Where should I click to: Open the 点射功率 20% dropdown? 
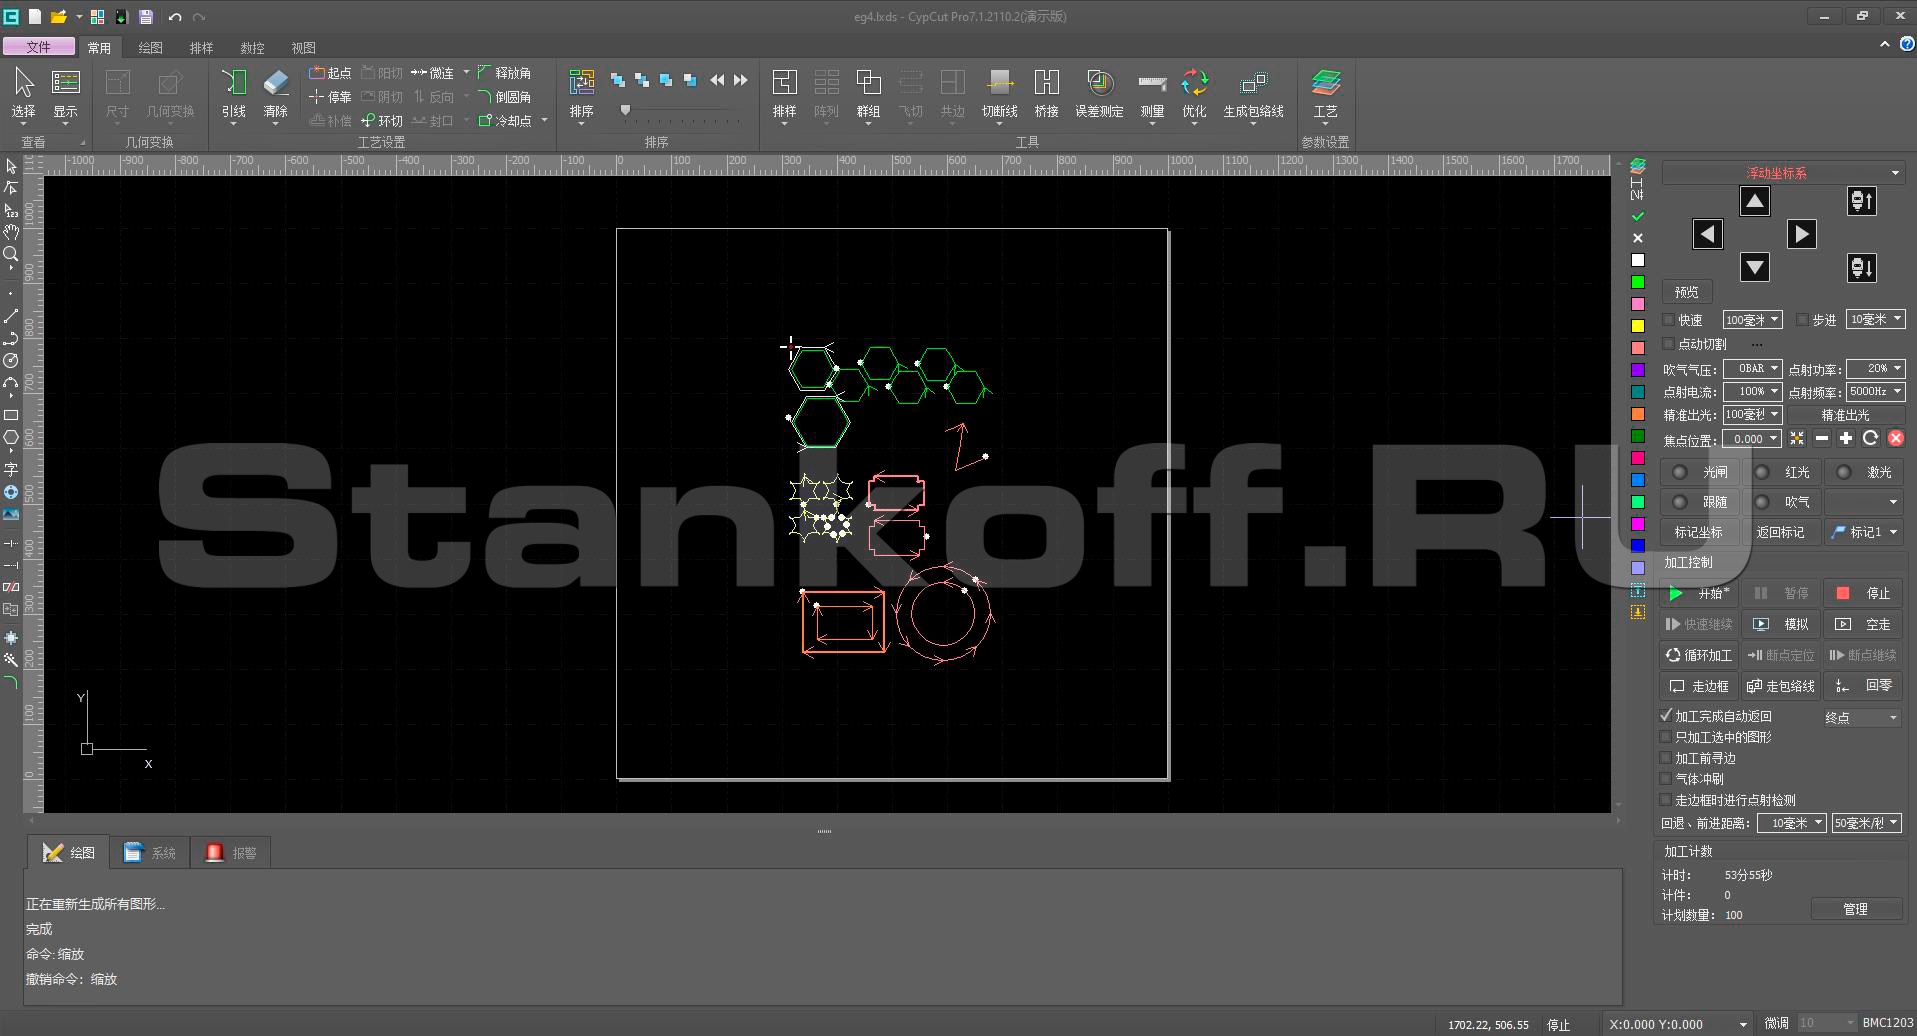pyautogui.click(x=1875, y=368)
